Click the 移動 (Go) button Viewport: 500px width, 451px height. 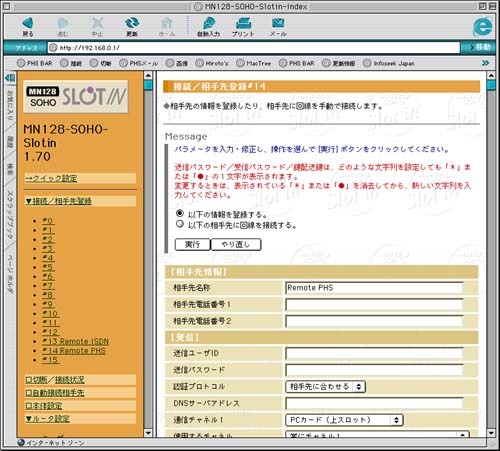tap(479, 47)
